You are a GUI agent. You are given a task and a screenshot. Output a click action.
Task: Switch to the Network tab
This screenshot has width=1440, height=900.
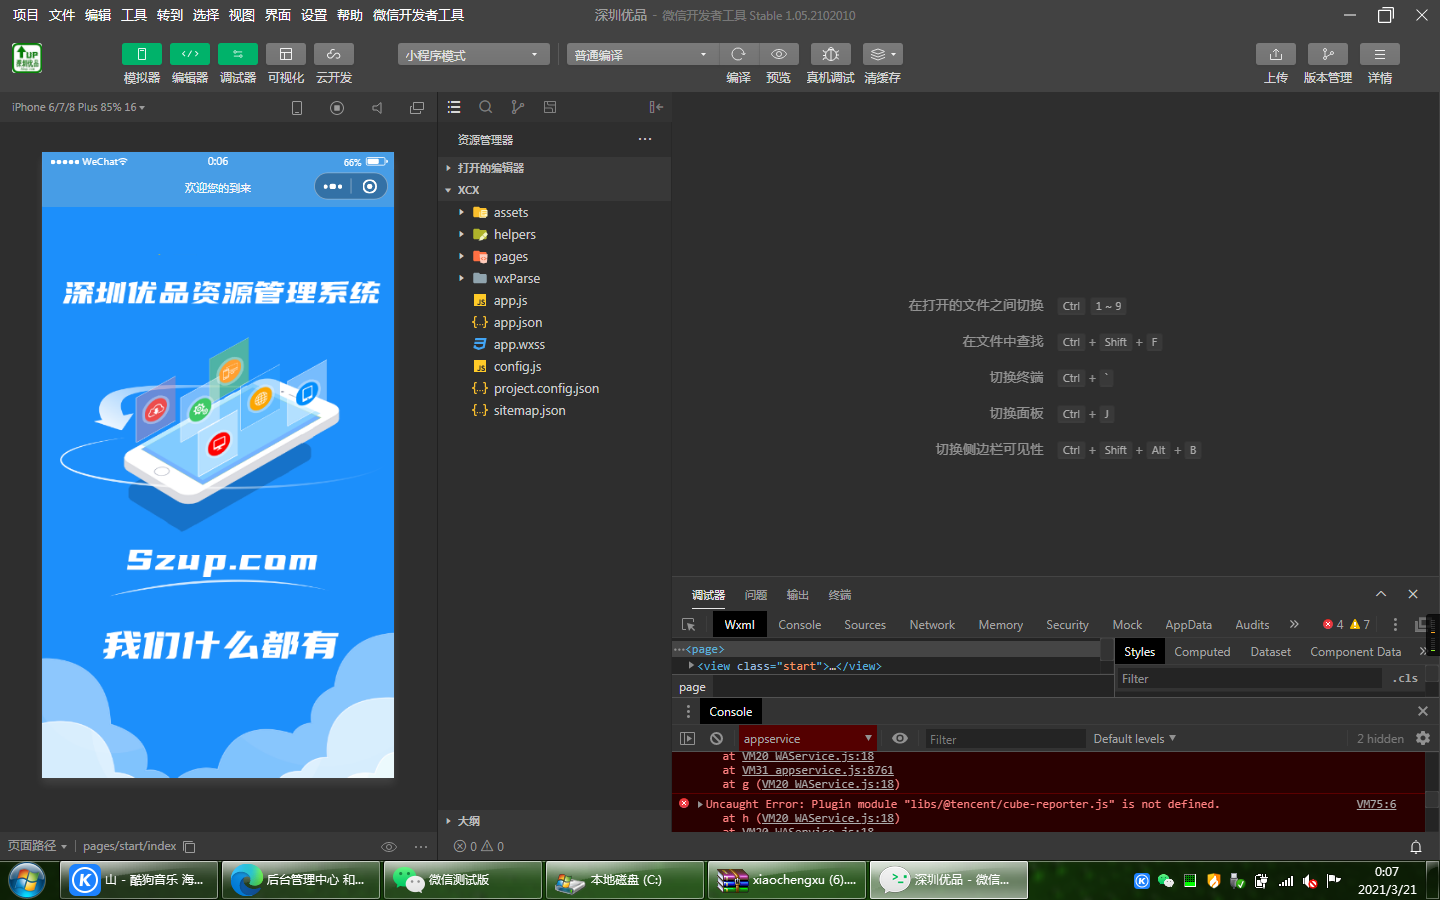(x=931, y=625)
